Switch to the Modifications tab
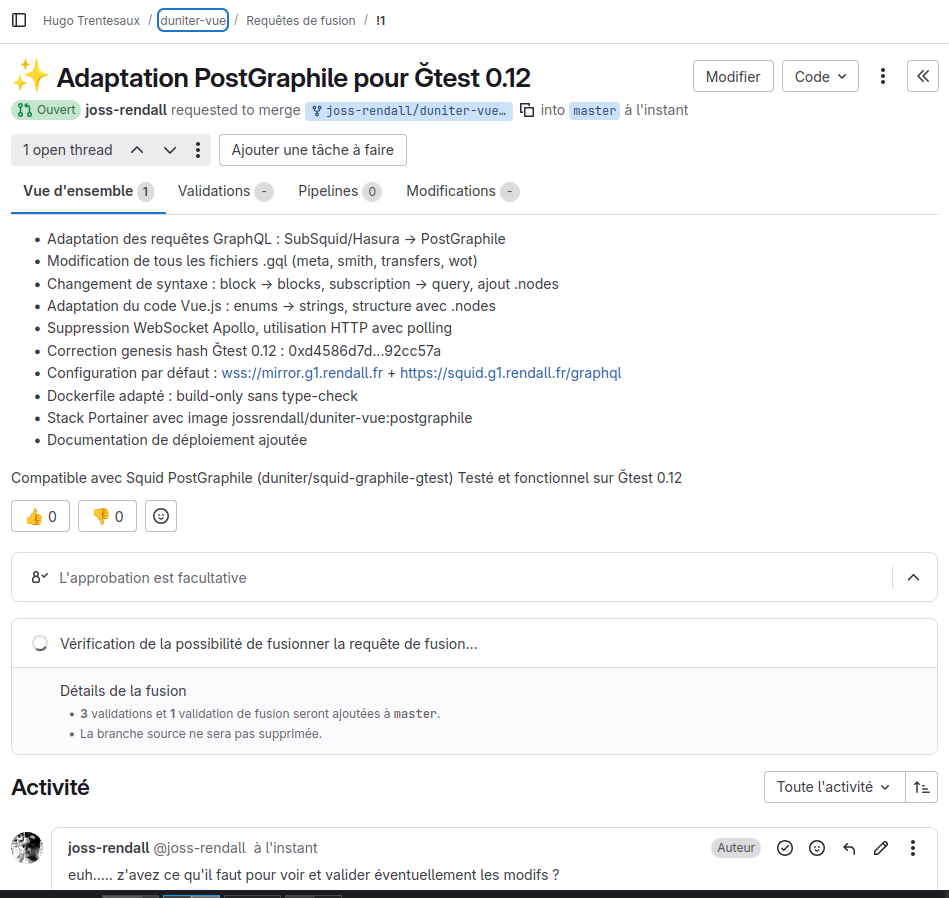This screenshot has height=898, width=949. [450, 191]
